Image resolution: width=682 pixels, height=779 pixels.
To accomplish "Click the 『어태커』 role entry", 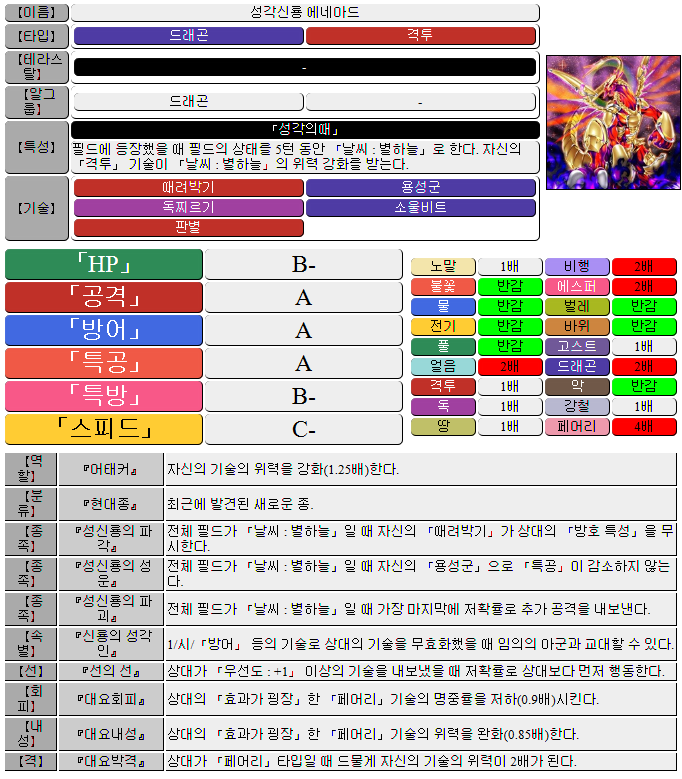I will (x=110, y=469).
